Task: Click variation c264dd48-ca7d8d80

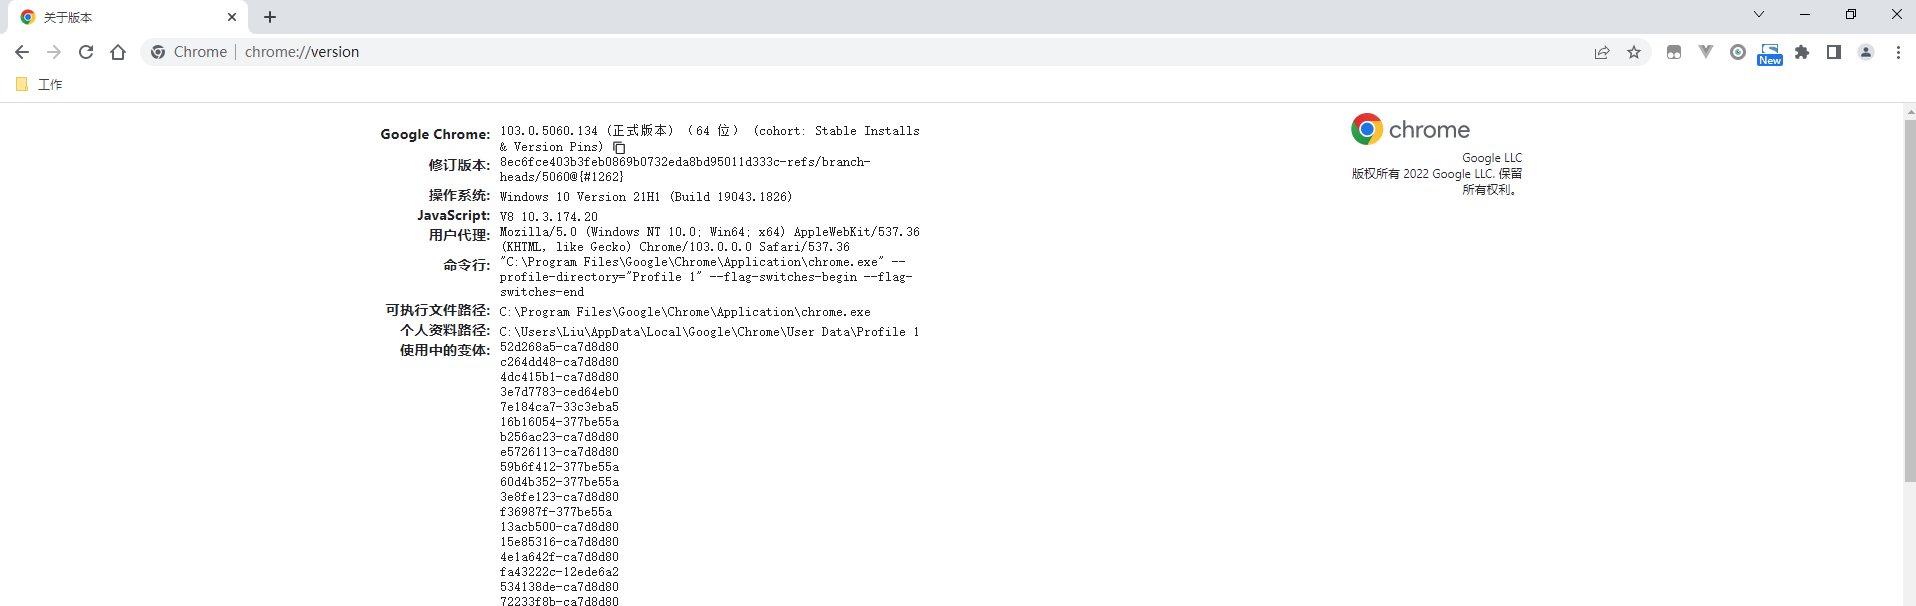Action: (x=559, y=362)
